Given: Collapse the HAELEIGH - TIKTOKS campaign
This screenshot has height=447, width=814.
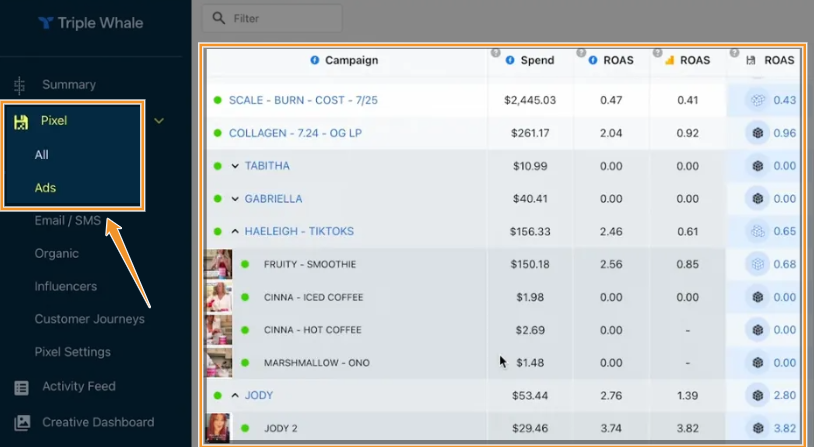Looking at the screenshot, I should [235, 232].
